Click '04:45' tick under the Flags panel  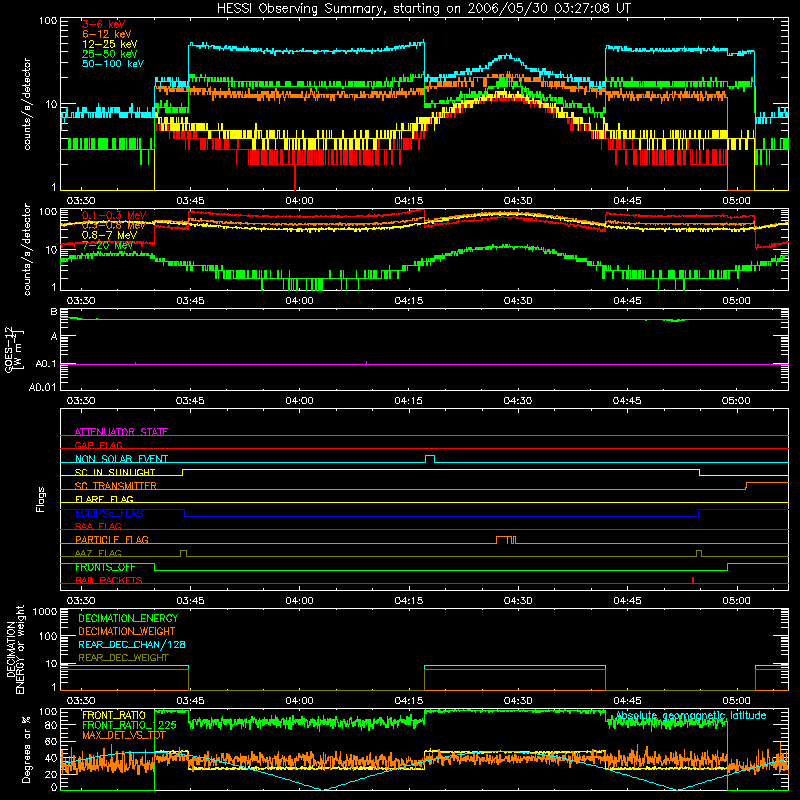point(627,600)
